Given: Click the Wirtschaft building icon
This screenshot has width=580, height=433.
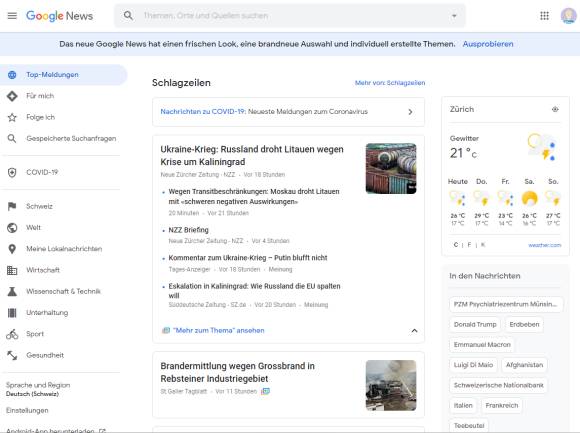Looking at the screenshot, I should coord(12,270).
